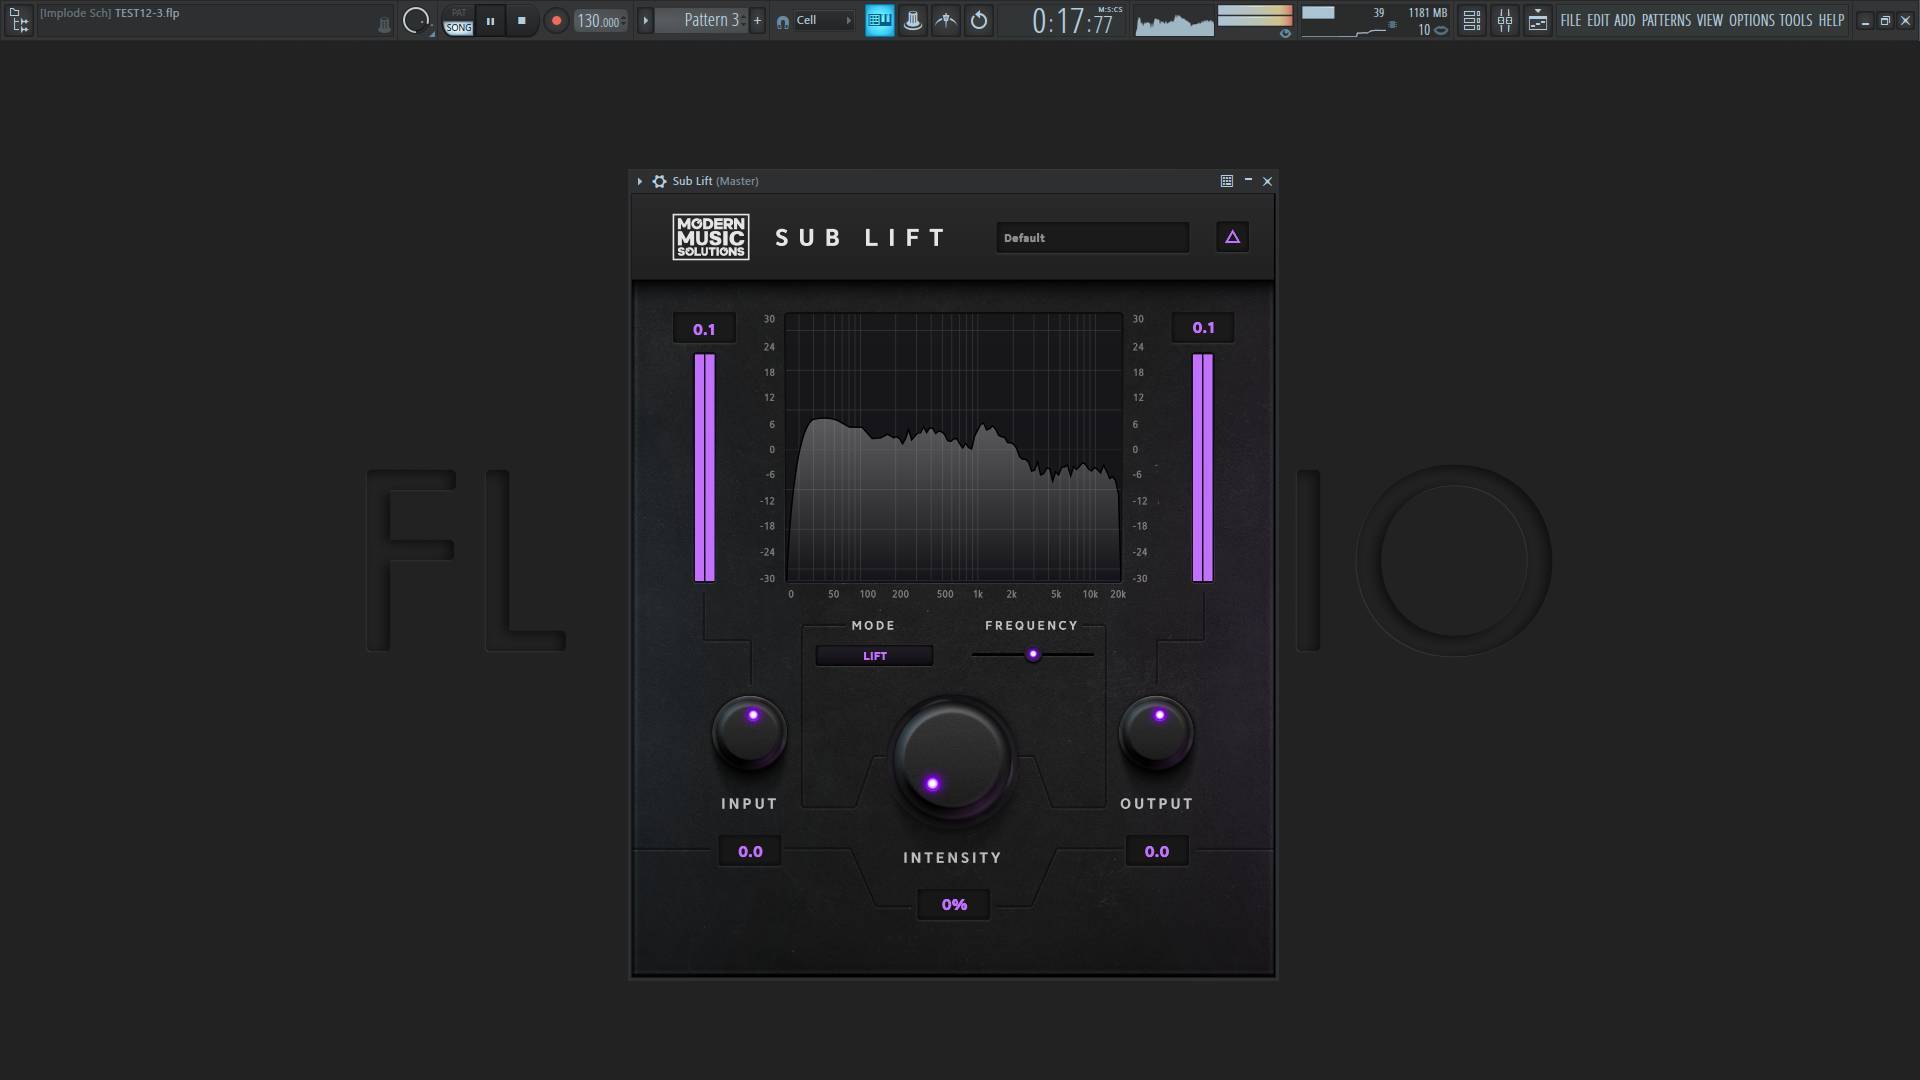This screenshot has height=1080, width=1920.
Task: Open the playlist view icon
Action: tap(1472, 20)
